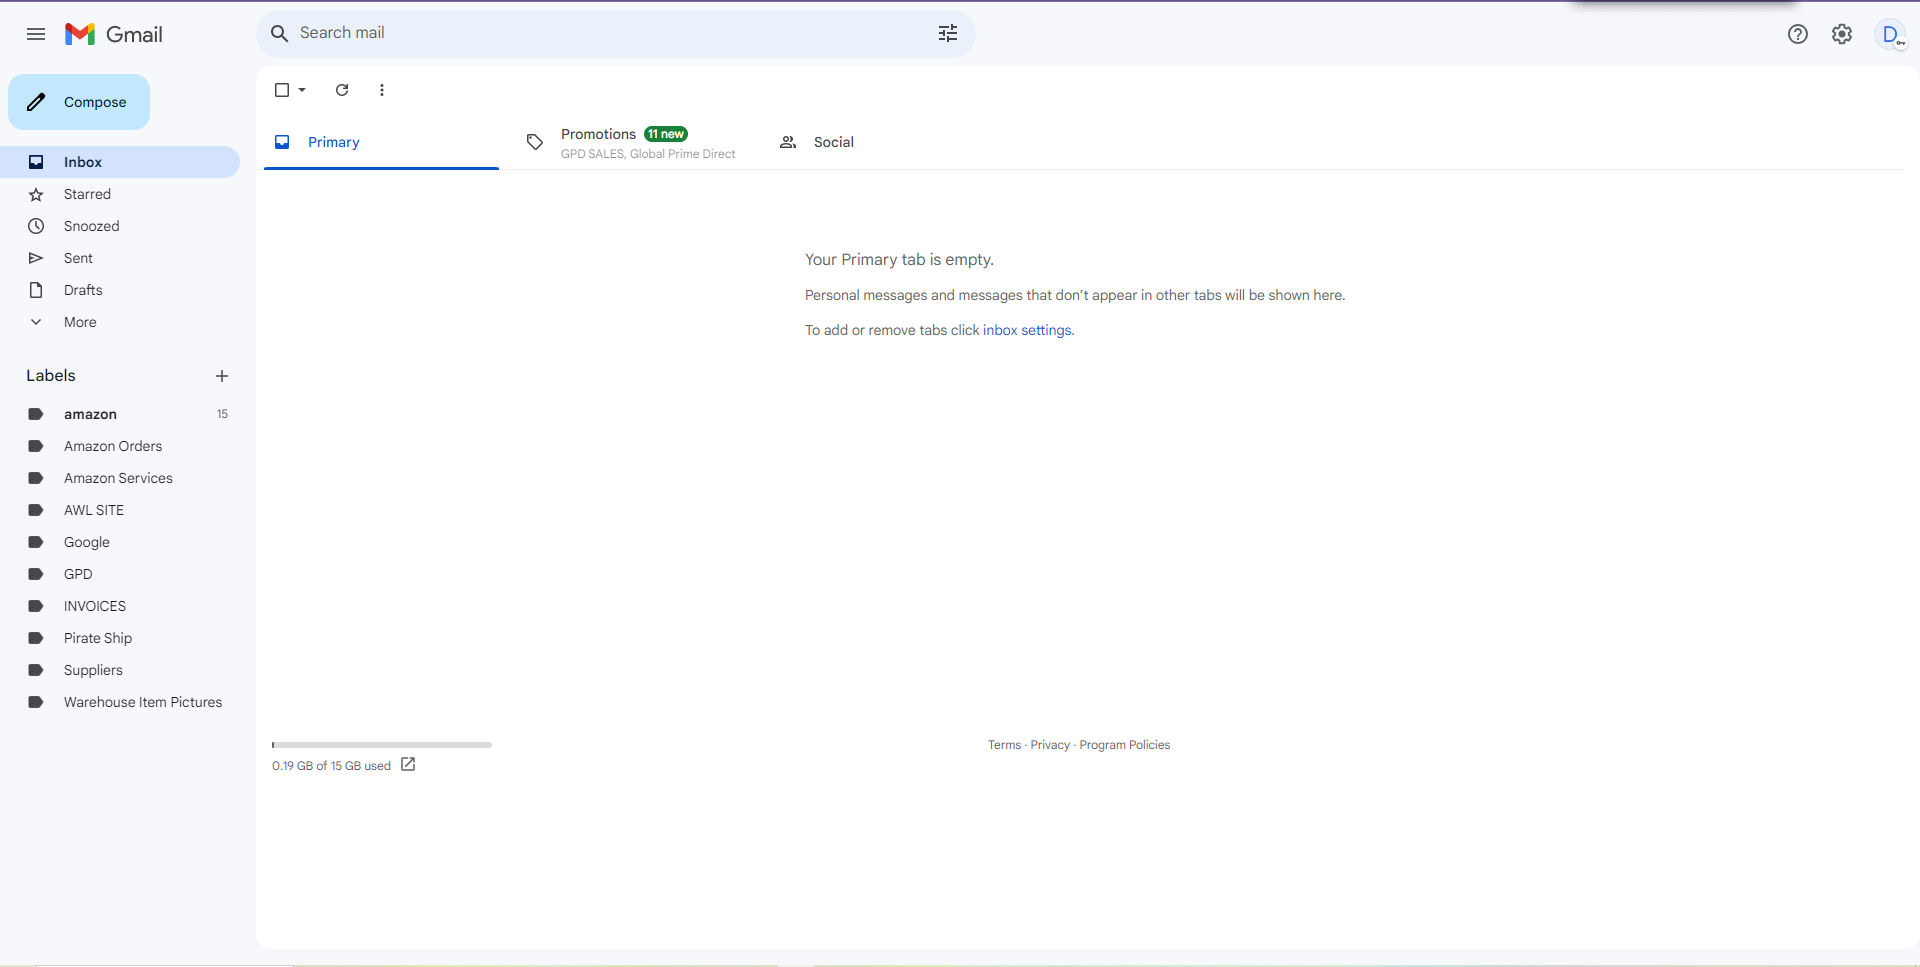Open Settings gear icon

point(1842,34)
